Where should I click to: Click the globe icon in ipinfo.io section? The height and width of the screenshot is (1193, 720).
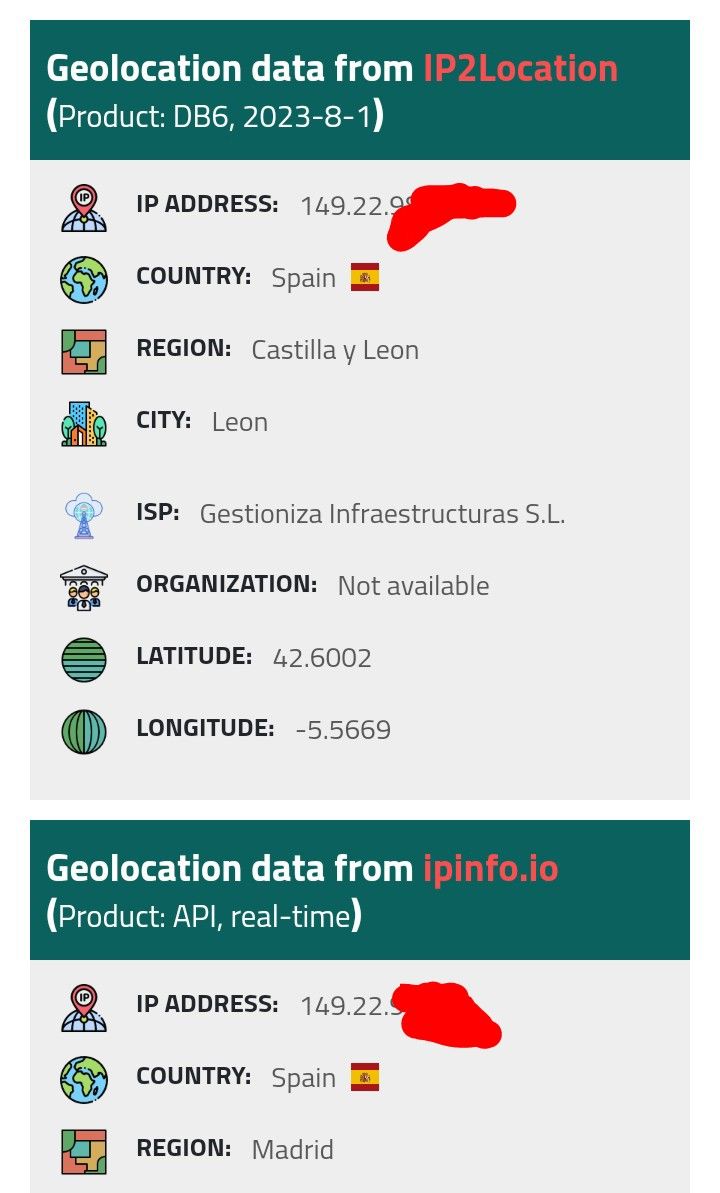84,1079
